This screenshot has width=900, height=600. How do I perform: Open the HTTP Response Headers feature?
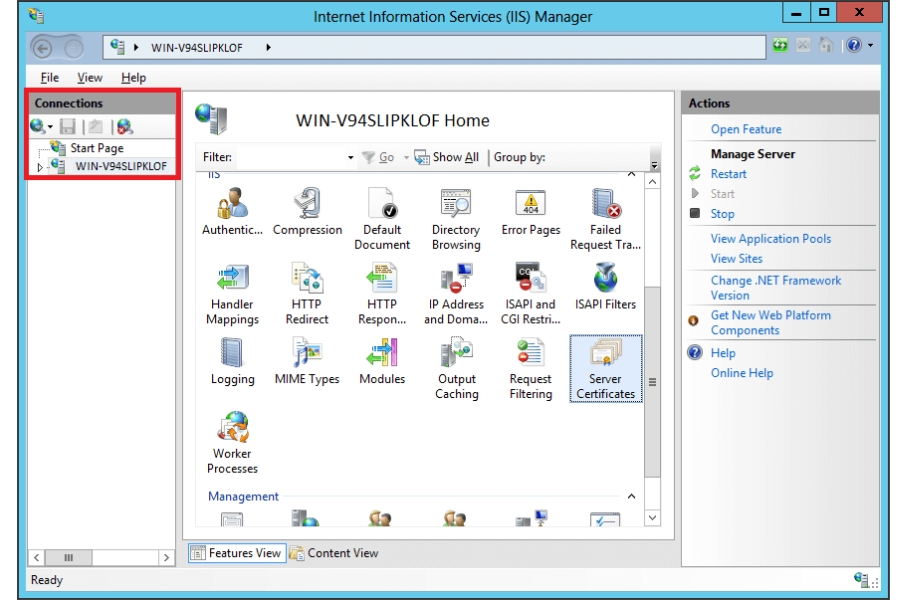coord(382,294)
